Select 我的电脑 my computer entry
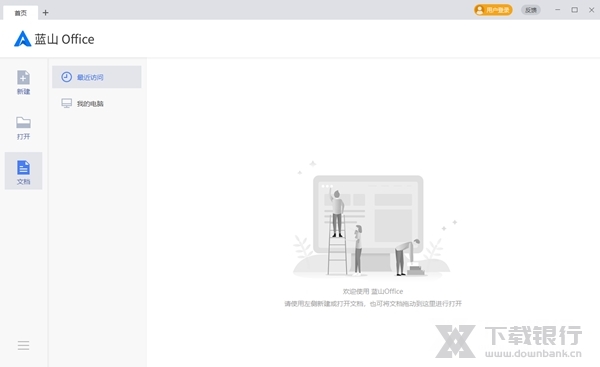Screen dimensions: 600x367 click(97, 103)
